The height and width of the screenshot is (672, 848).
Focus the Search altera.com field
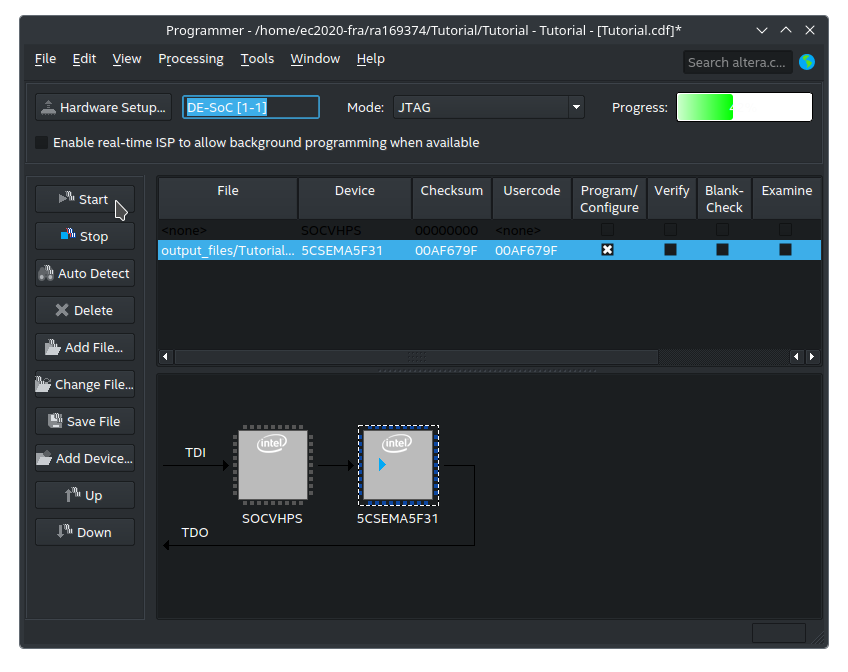click(737, 62)
